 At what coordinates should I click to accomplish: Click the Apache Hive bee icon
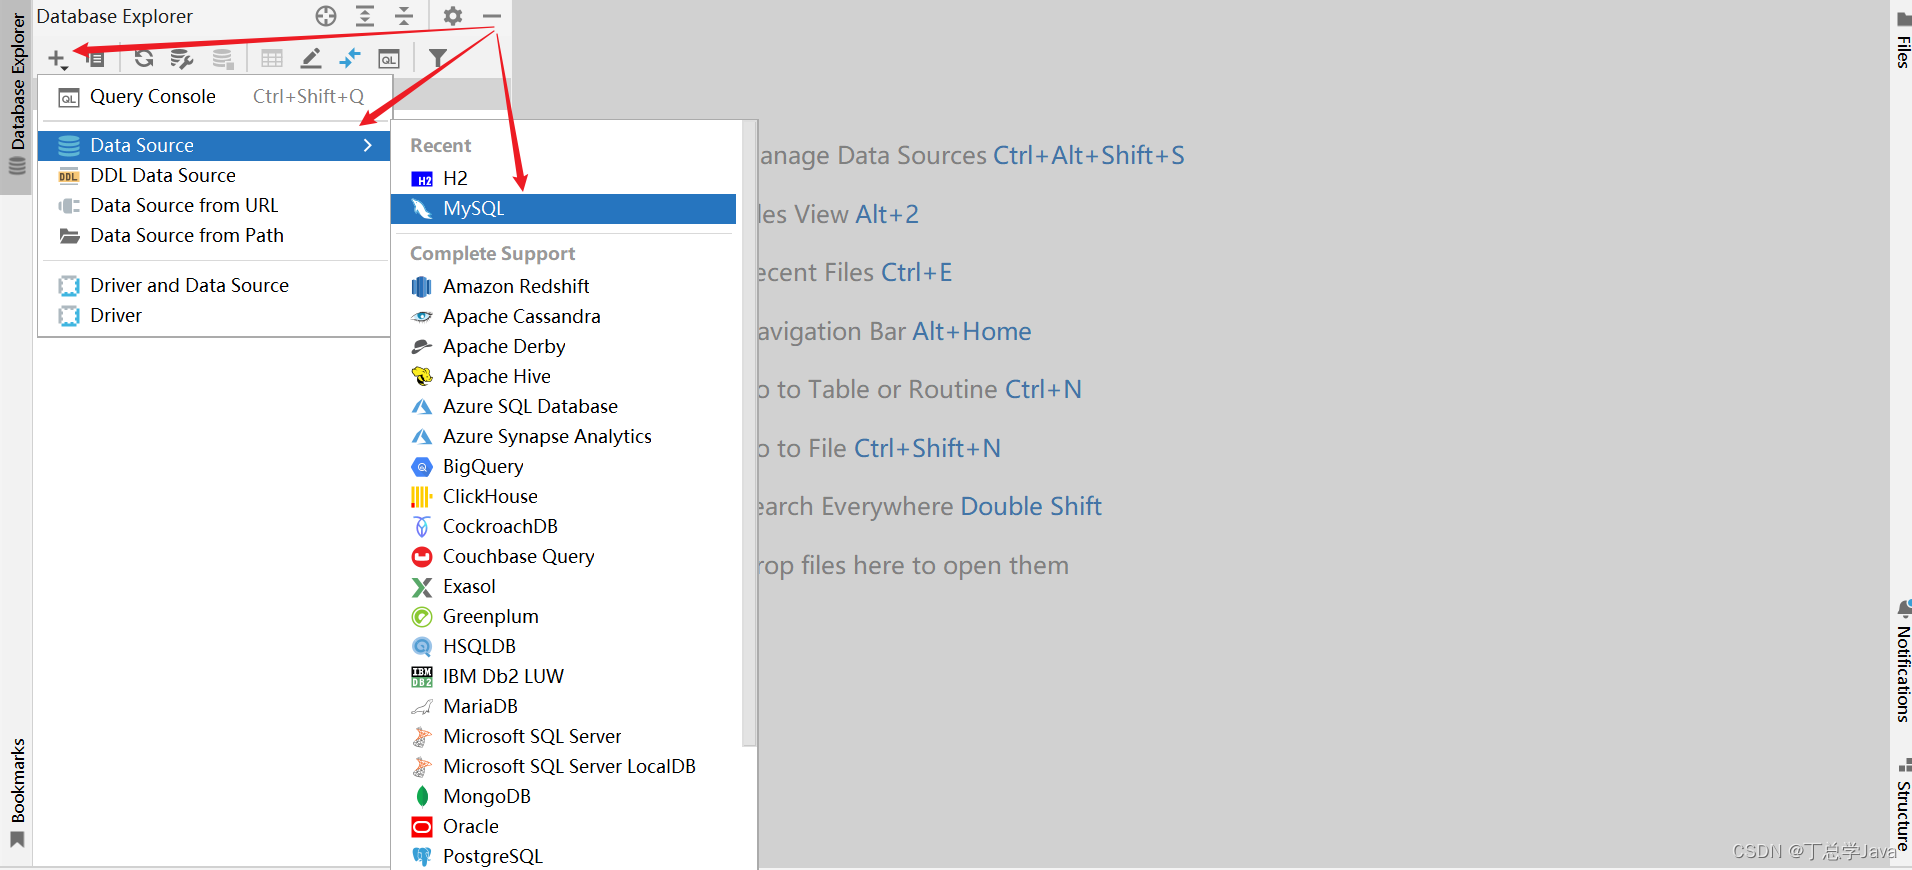422,377
